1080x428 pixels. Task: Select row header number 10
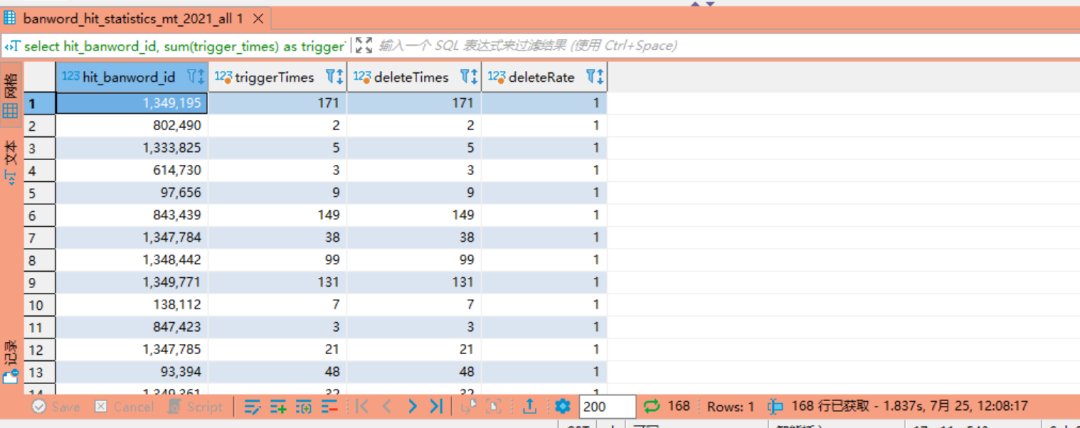point(40,305)
